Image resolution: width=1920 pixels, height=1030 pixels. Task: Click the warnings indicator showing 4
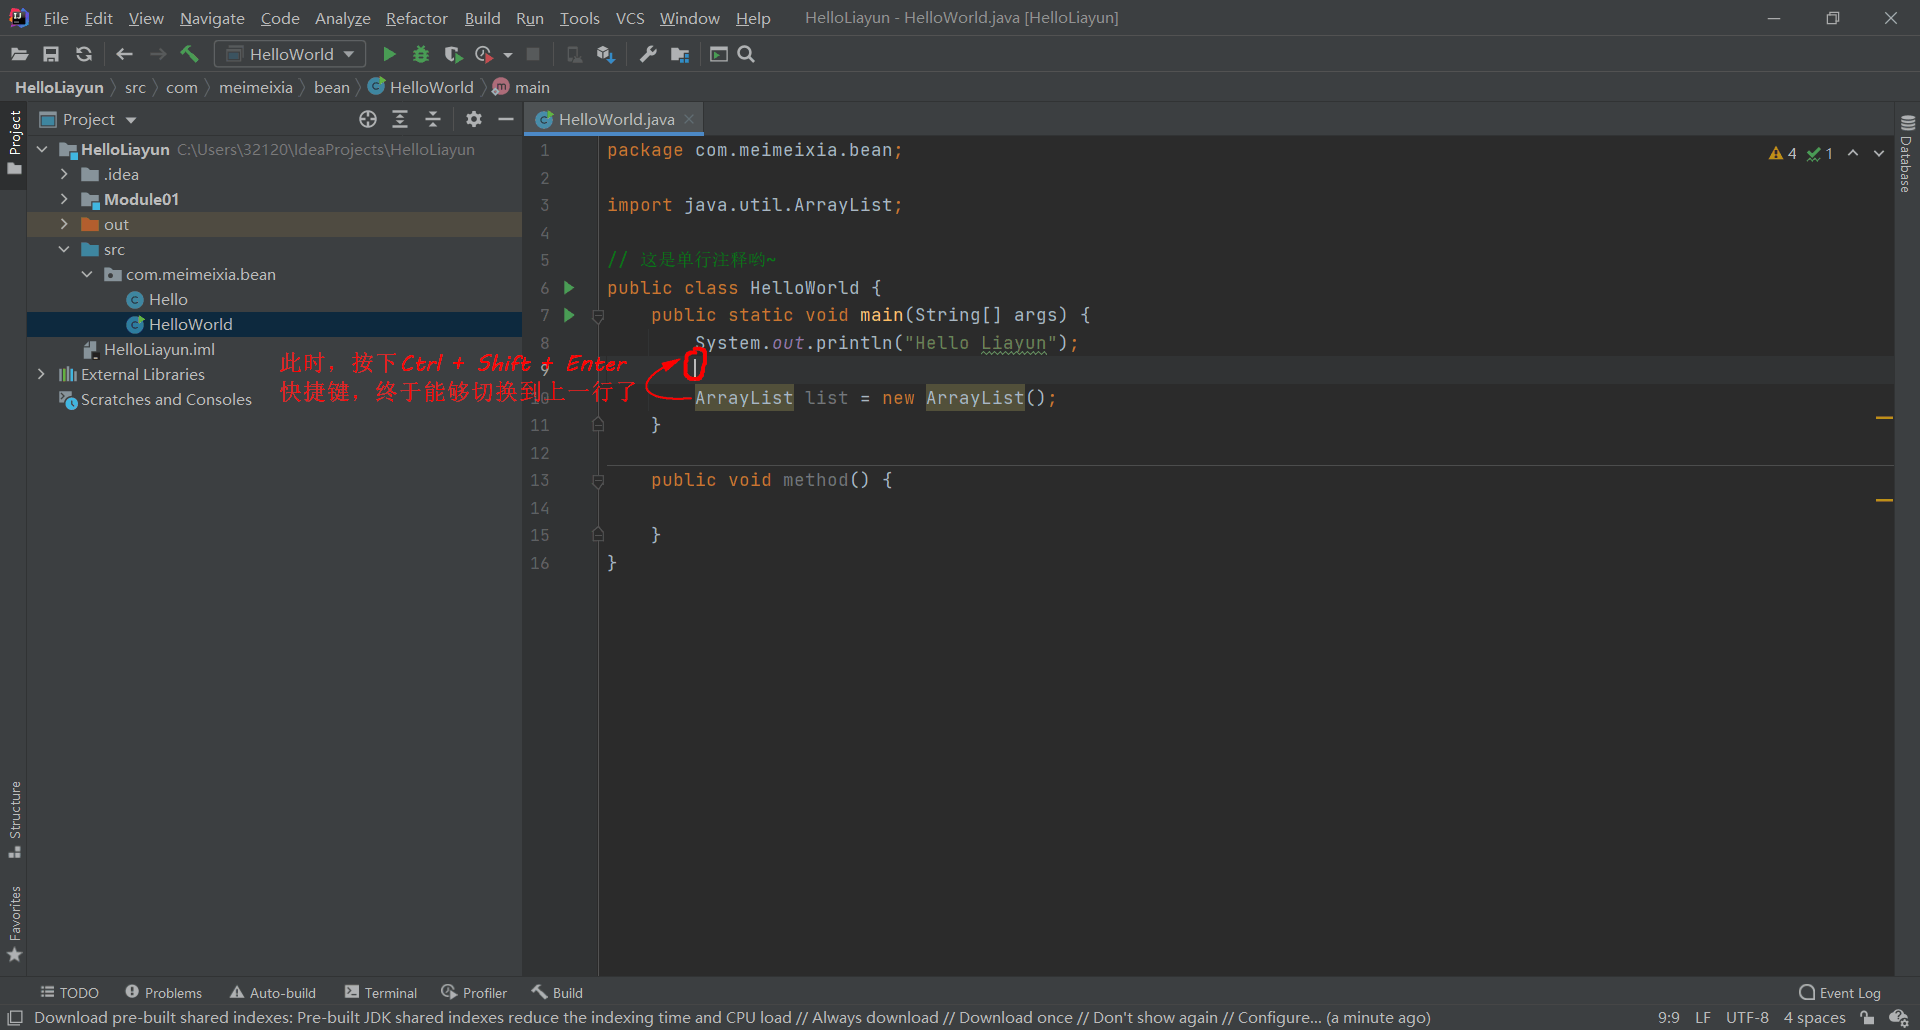(x=1782, y=153)
